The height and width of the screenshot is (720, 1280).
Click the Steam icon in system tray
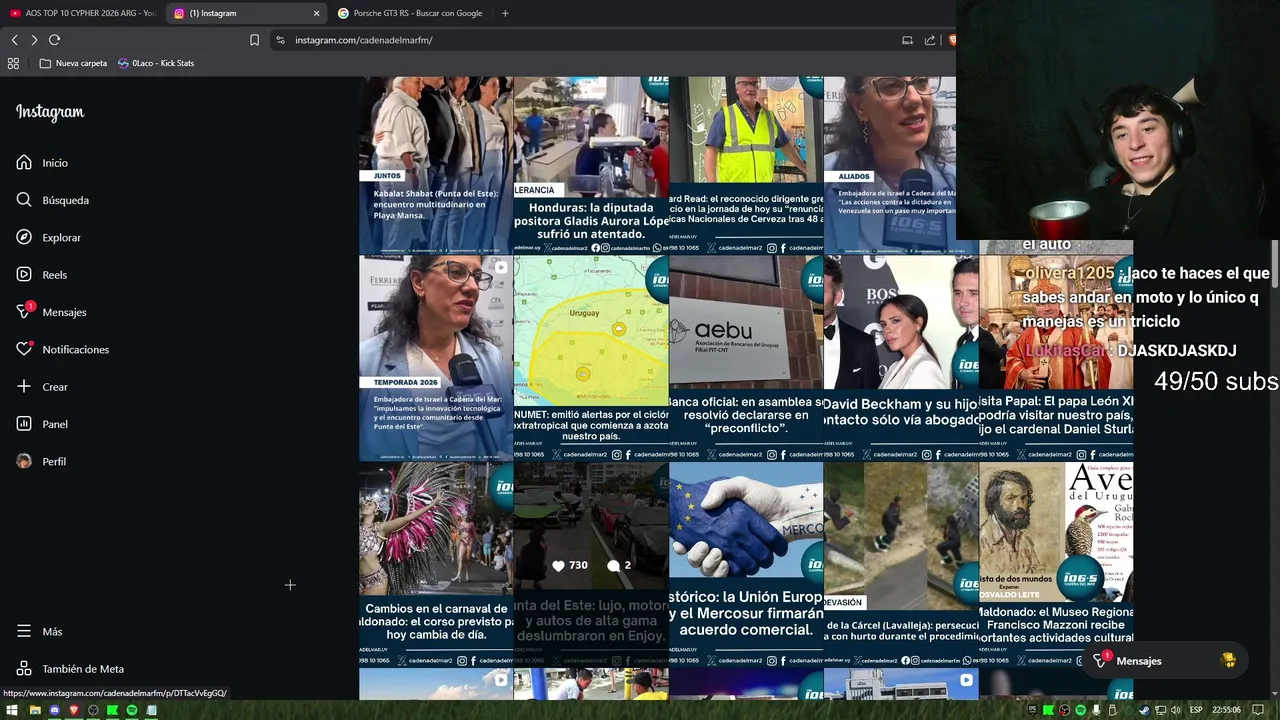pos(1145,710)
